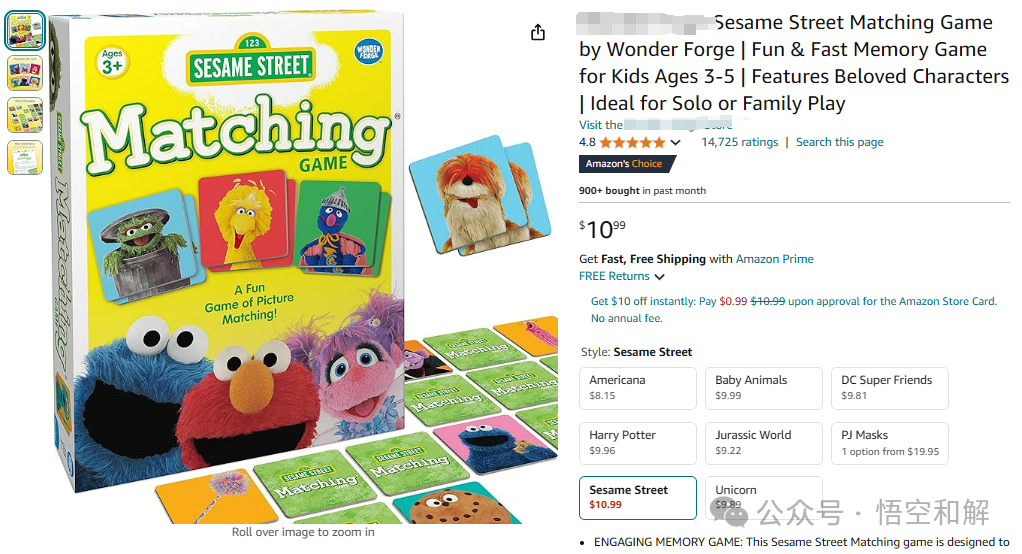This screenshot has width=1022, height=554.
Task: Open the star rating breakdown chevron
Action: click(x=675, y=142)
